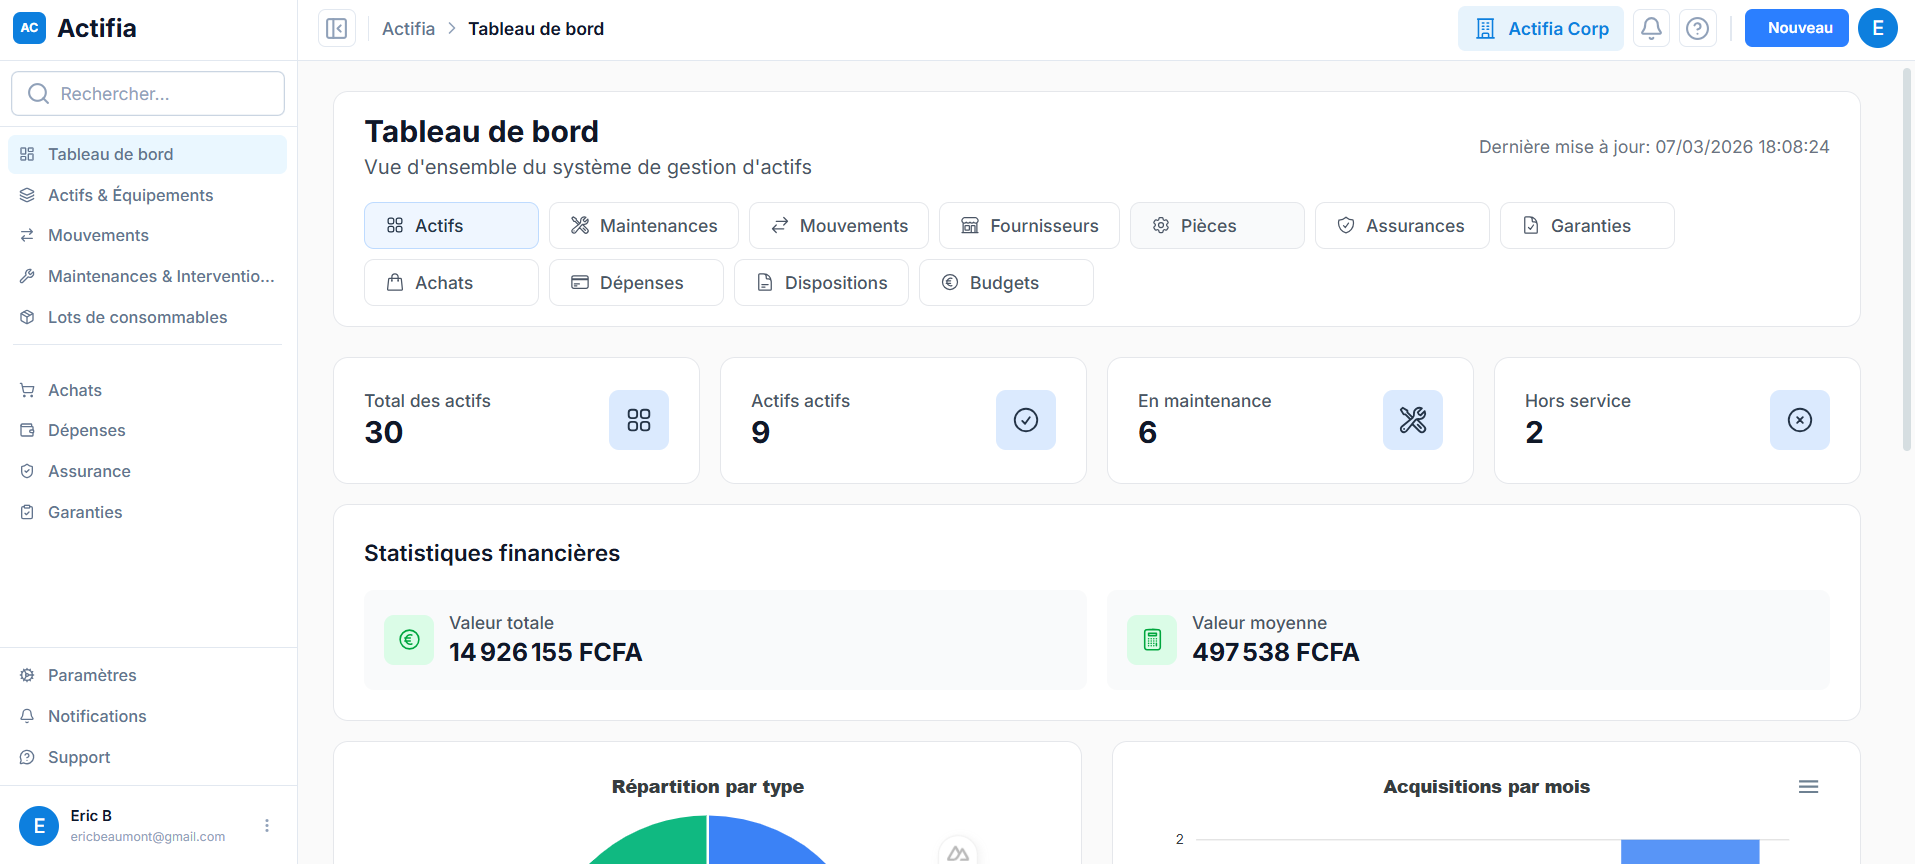Select the Fournisseurs tab
1915x864 pixels.
tap(1028, 225)
